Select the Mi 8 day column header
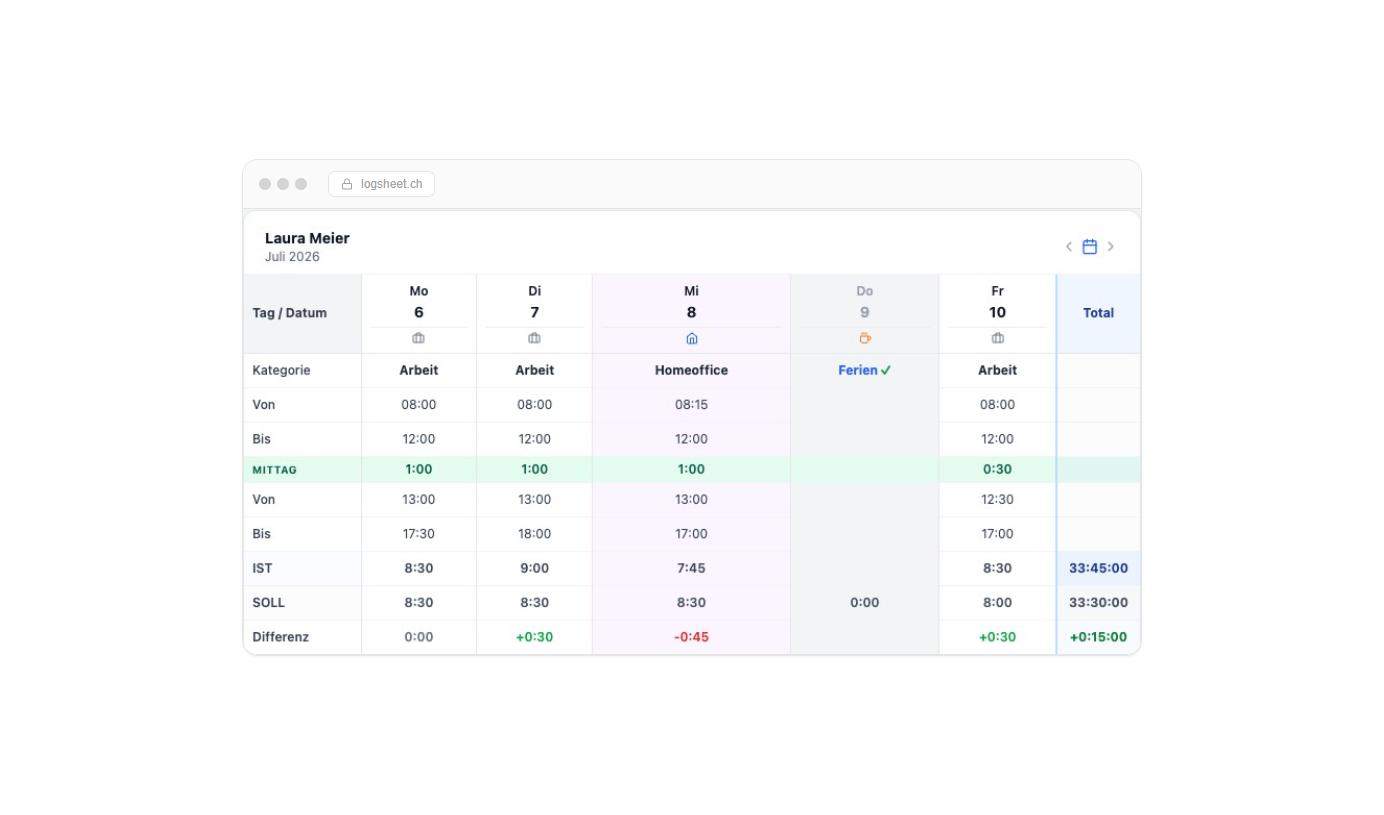 tap(691, 313)
